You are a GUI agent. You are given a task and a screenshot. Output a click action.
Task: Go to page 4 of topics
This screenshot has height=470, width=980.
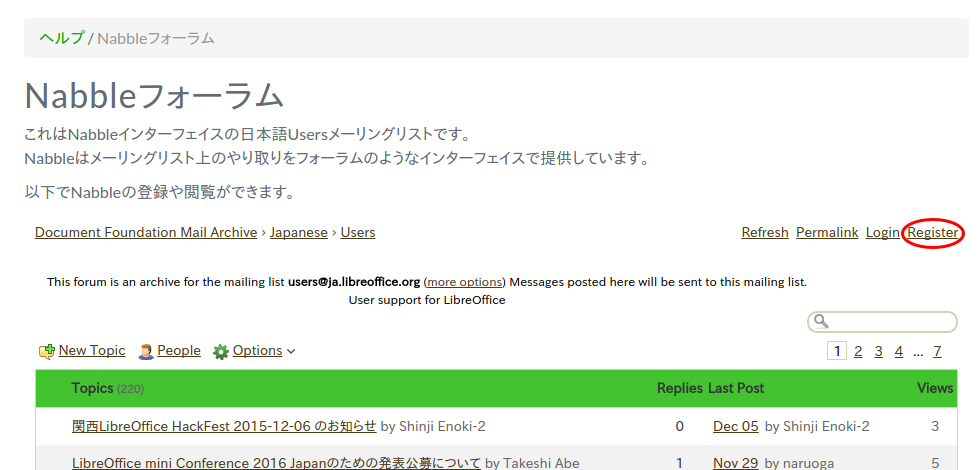[899, 352]
